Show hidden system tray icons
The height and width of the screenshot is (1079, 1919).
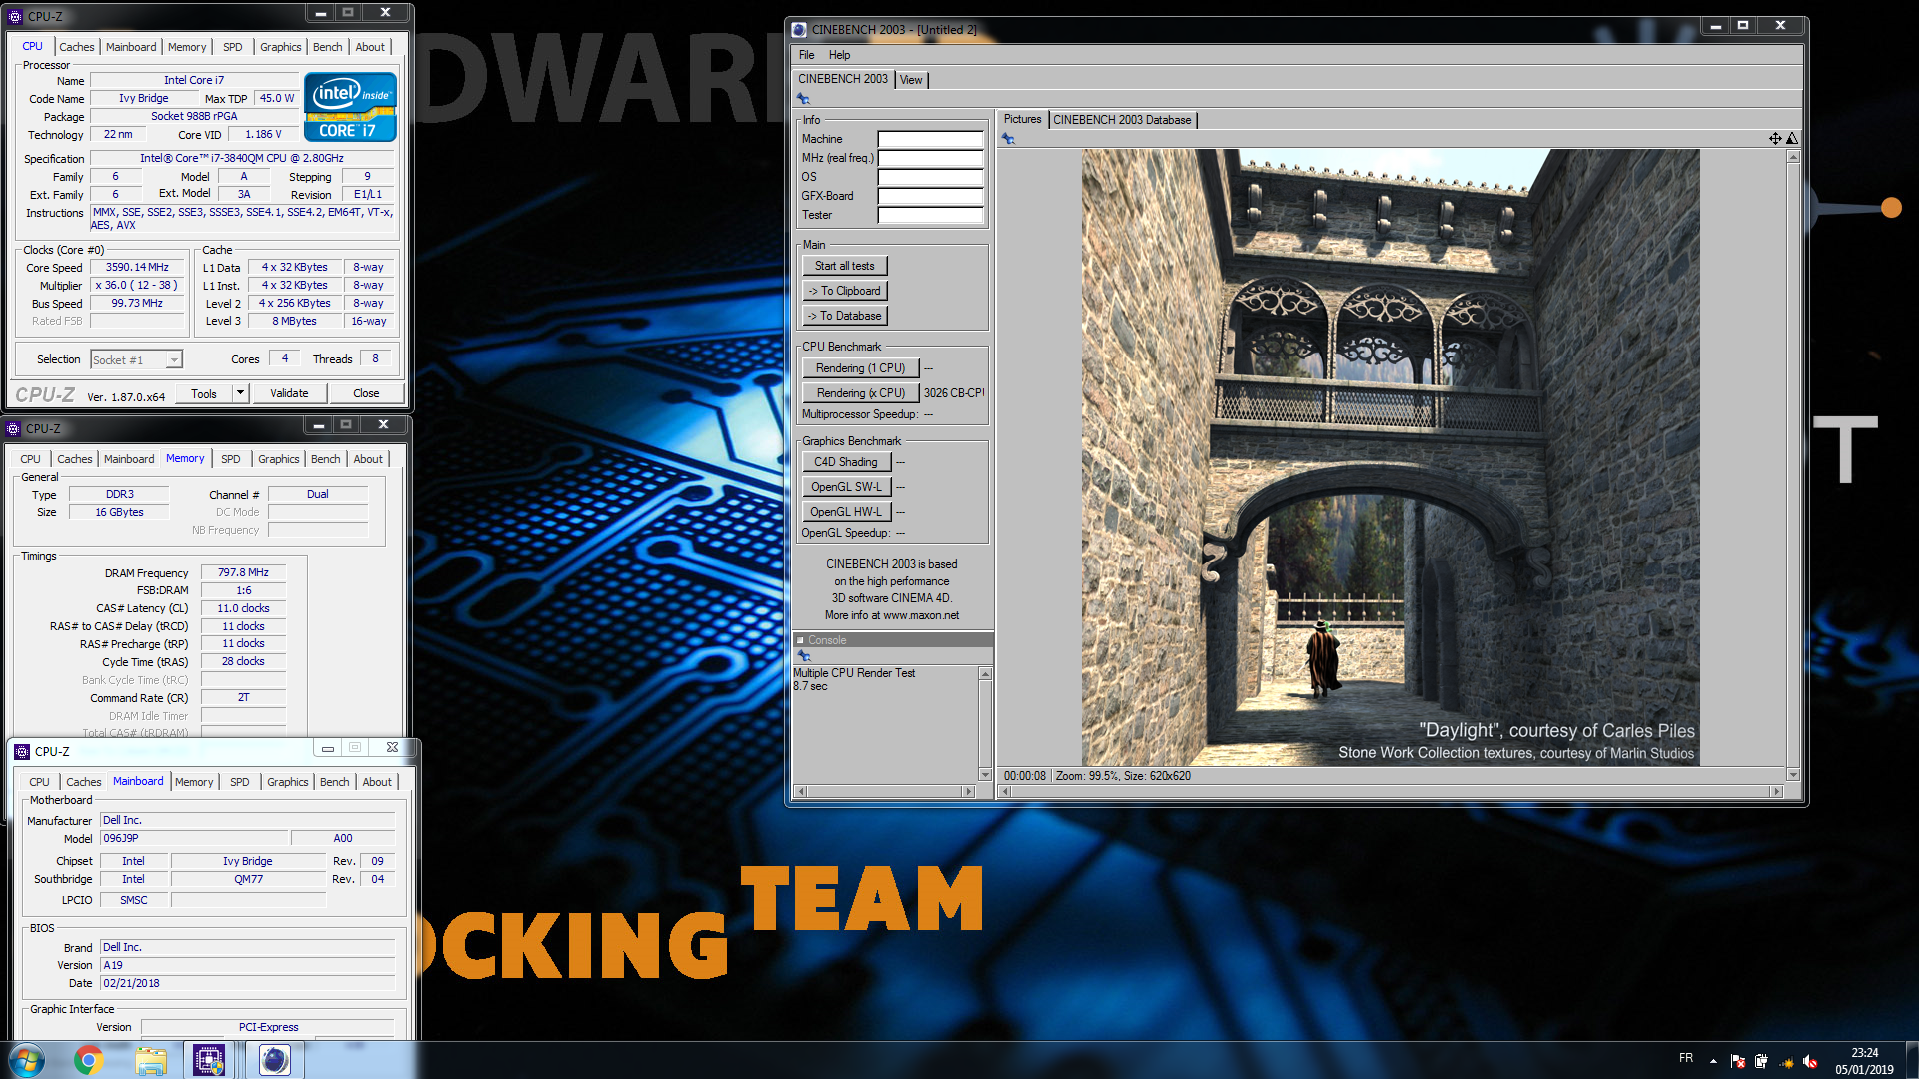pyautogui.click(x=1713, y=1061)
